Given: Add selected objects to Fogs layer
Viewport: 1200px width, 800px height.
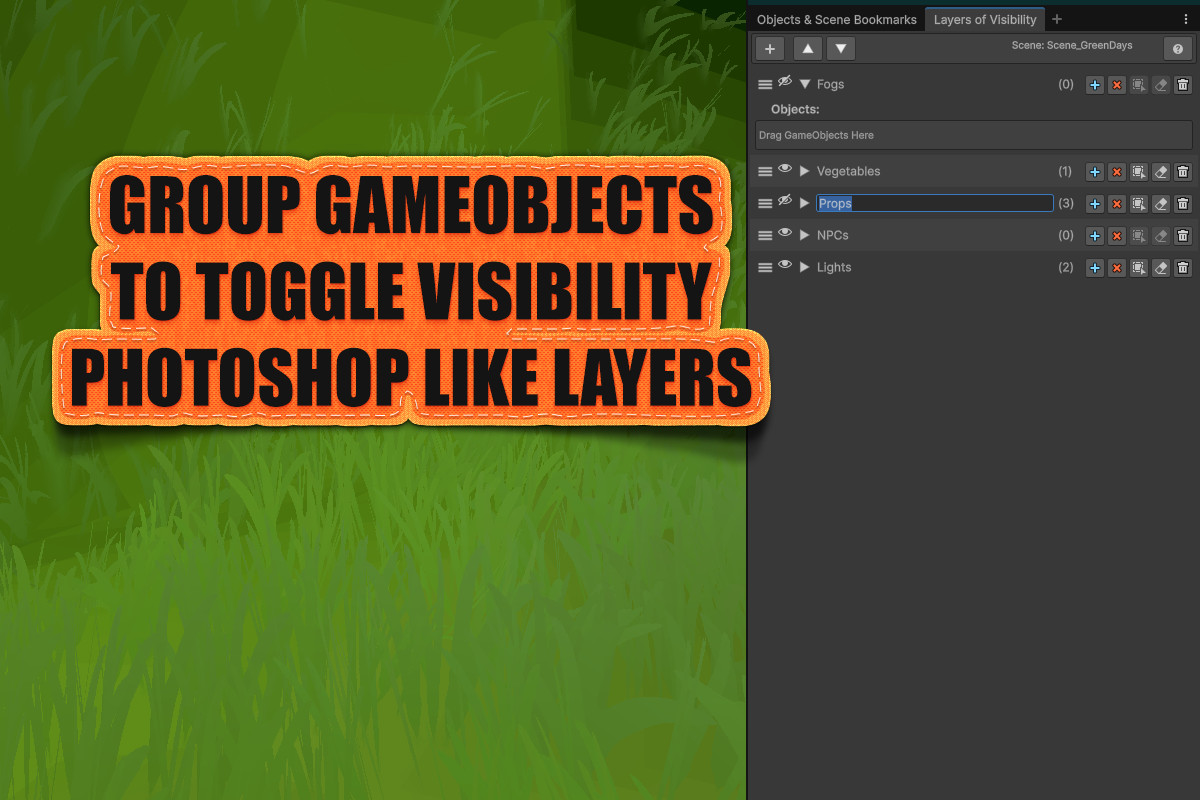Looking at the screenshot, I should (x=1095, y=85).
